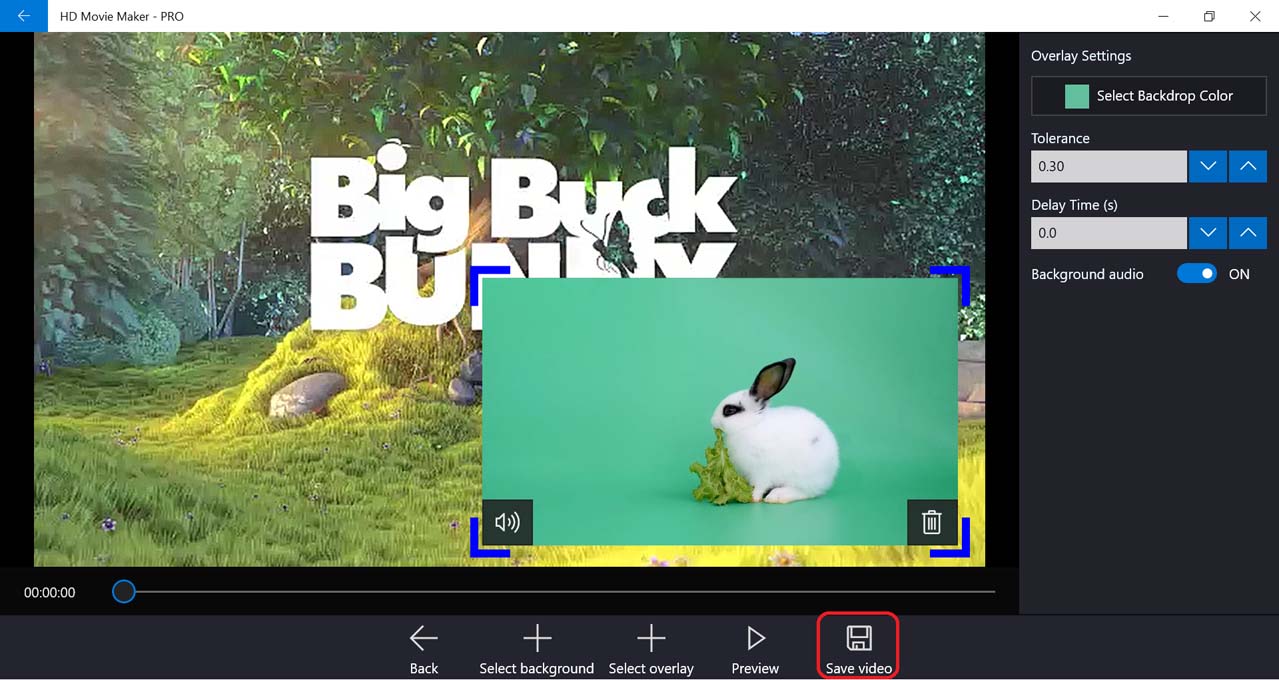Image resolution: width=1279 pixels, height=680 pixels.
Task: Delete the overlay with trash icon
Action: pos(931,522)
